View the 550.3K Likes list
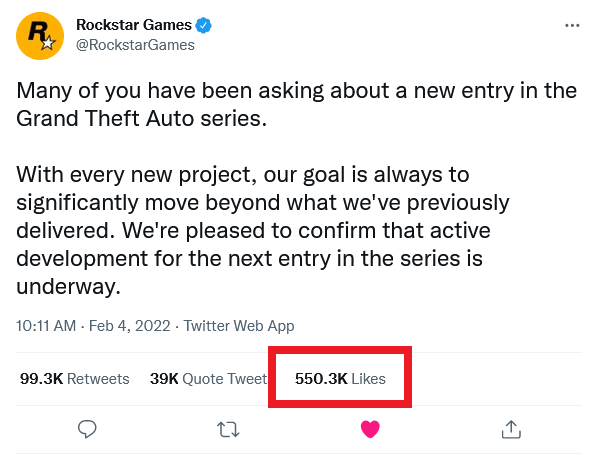Image resolution: width=598 pixels, height=454 pixels. pos(340,379)
